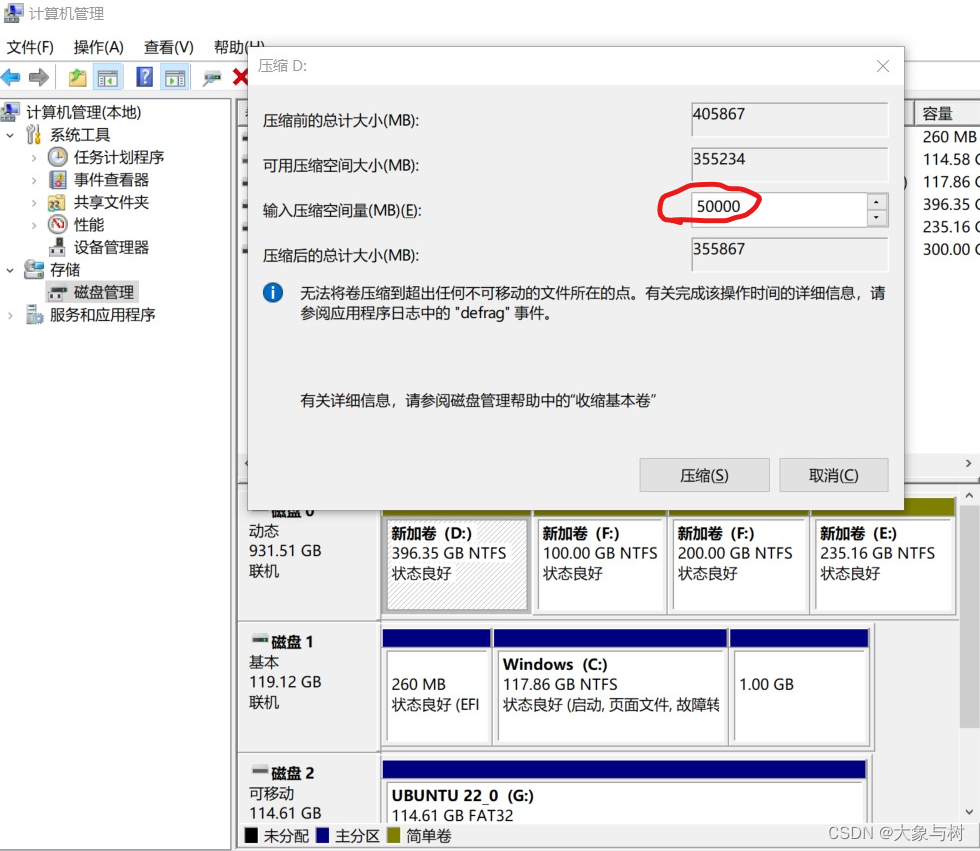Viewport: 980px width, 851px height.
Task: Toggle the Show/Hide Action Pane icon
Action: pos(175,77)
